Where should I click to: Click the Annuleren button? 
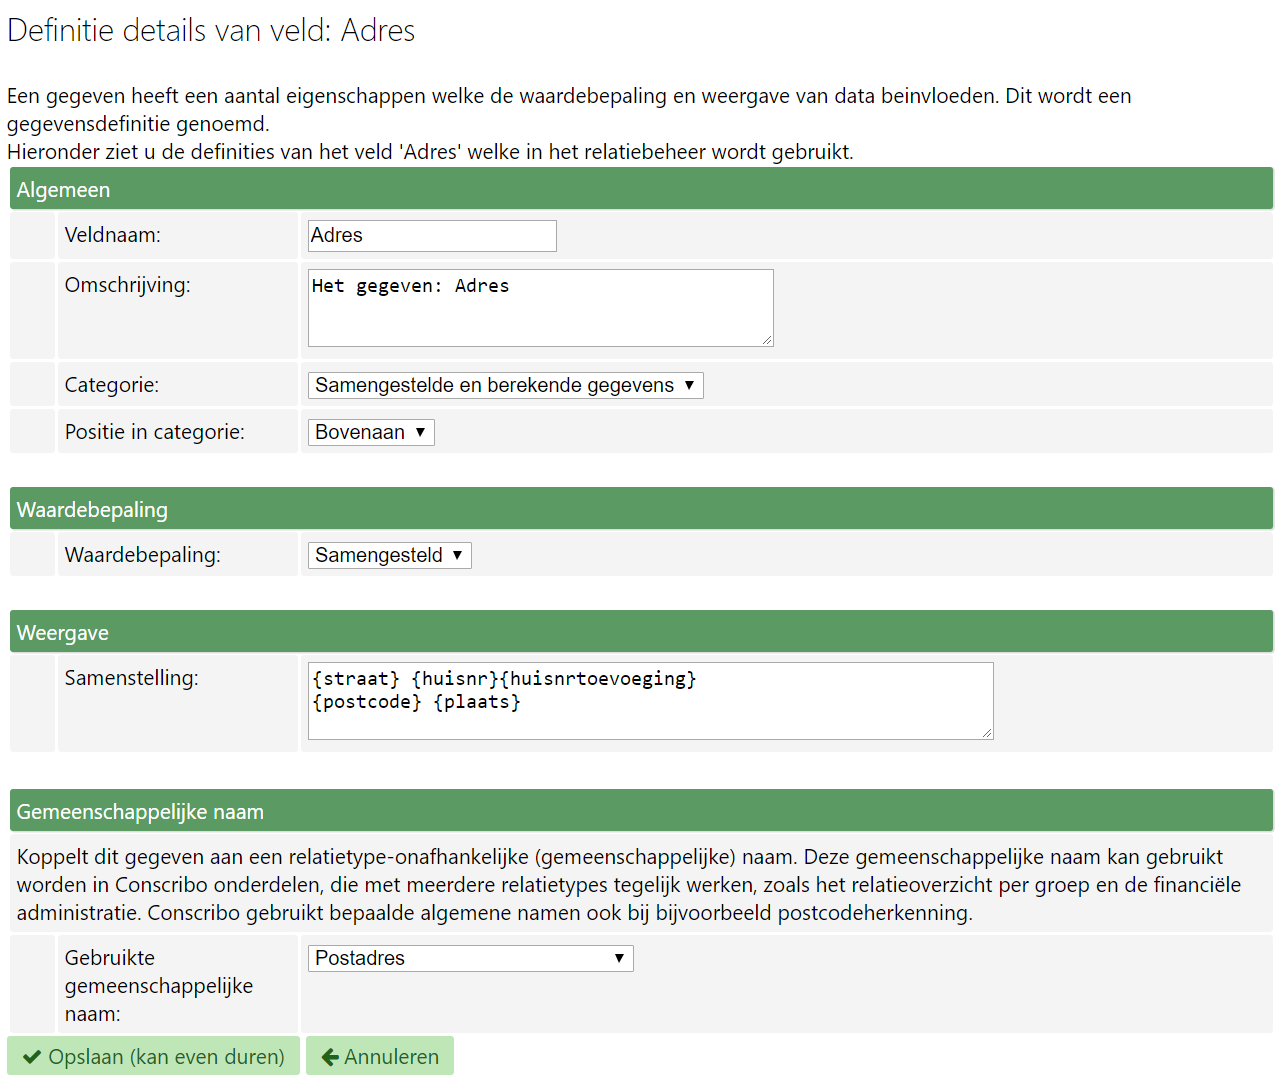click(x=380, y=1057)
